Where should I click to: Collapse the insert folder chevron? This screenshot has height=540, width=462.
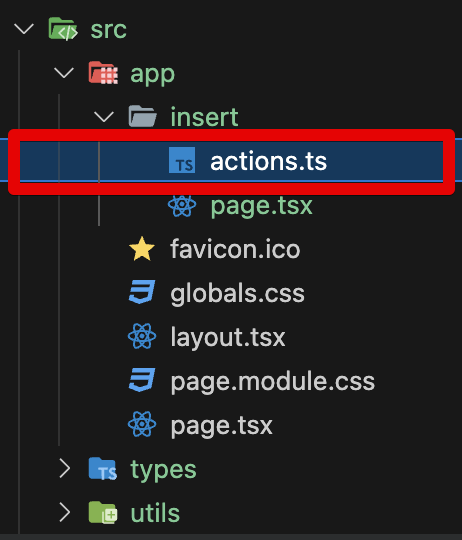[x=104, y=117]
